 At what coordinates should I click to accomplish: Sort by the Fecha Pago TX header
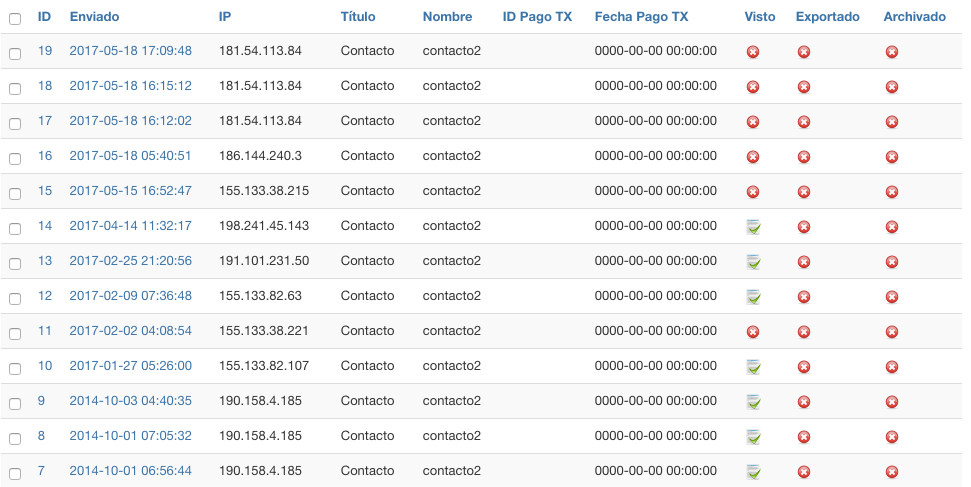641,17
